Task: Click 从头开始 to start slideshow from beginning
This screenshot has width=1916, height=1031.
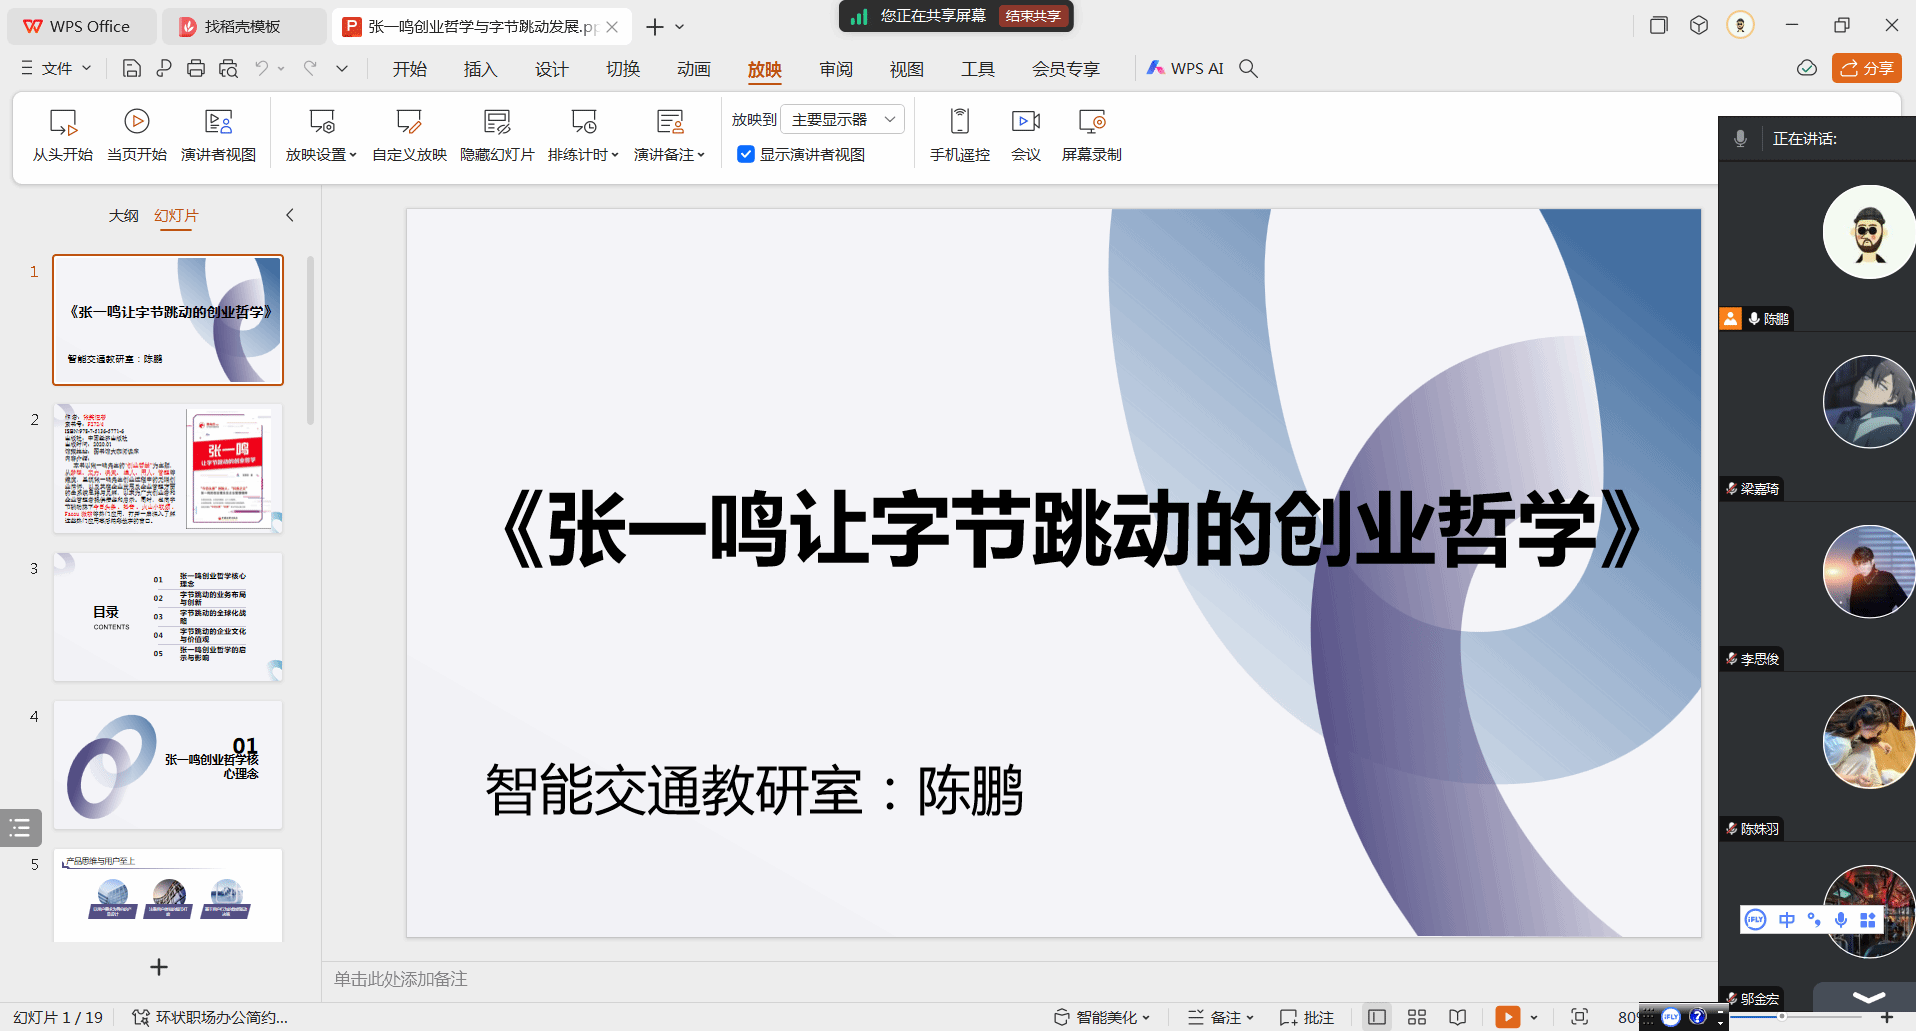Action: point(62,134)
